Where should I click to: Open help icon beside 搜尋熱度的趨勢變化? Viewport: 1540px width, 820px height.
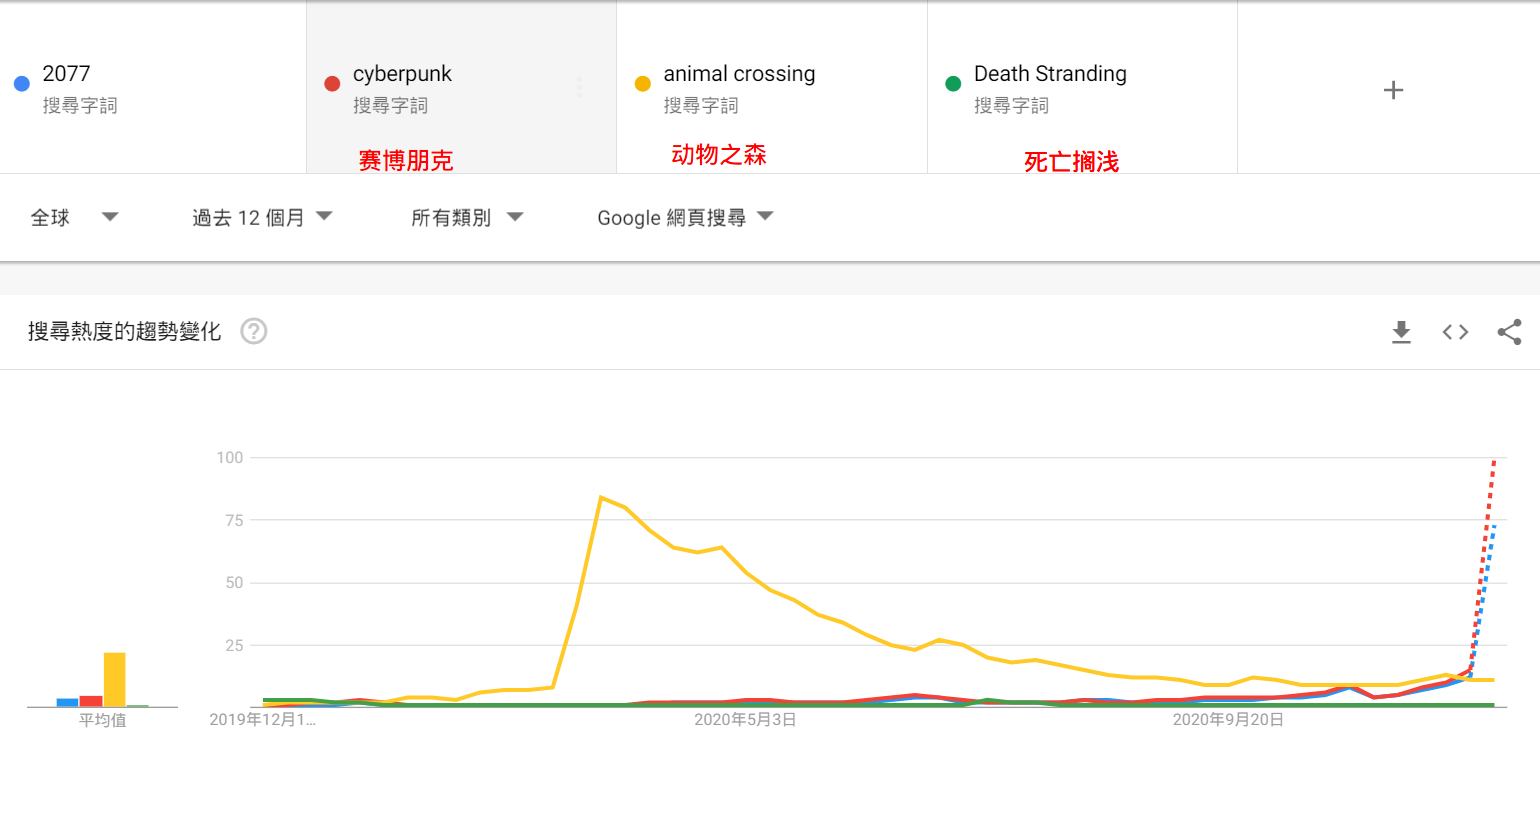tap(254, 331)
